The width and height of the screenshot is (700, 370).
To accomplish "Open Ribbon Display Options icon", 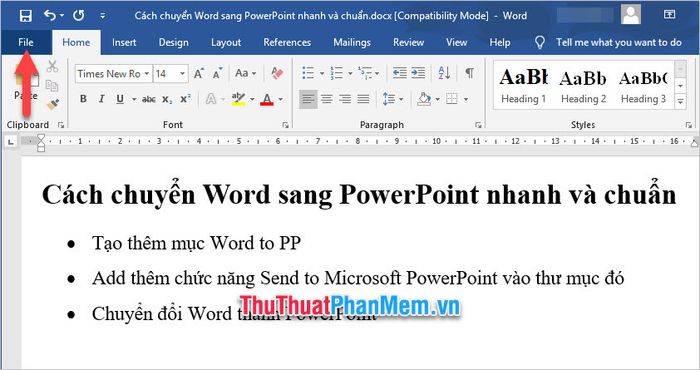I will point(669,15).
